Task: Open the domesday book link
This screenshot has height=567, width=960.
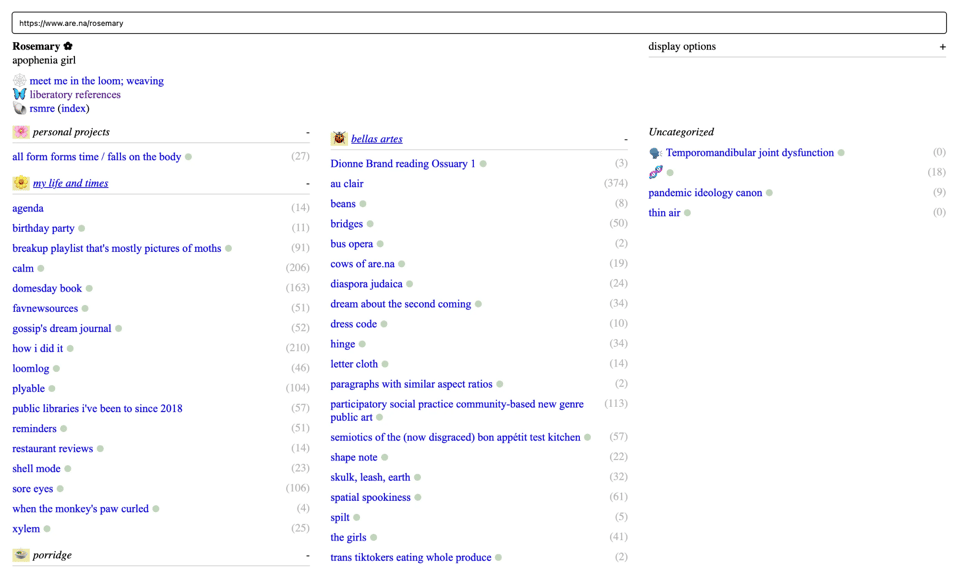Action: 47,289
